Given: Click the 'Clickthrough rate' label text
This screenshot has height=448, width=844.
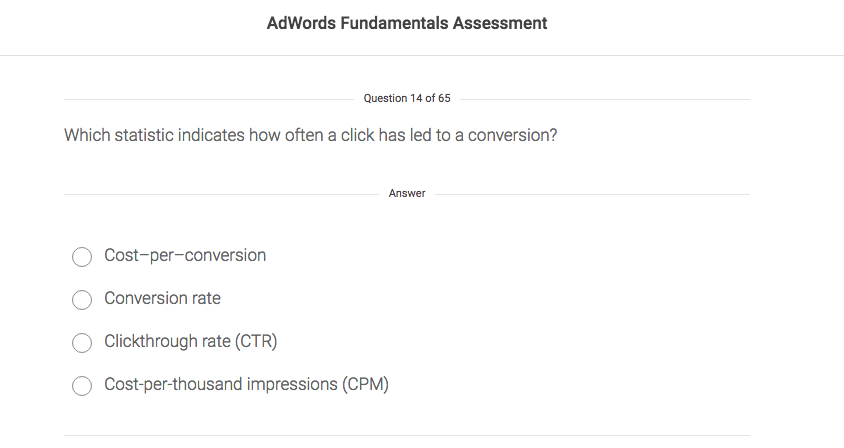Looking at the screenshot, I should 167,341.
